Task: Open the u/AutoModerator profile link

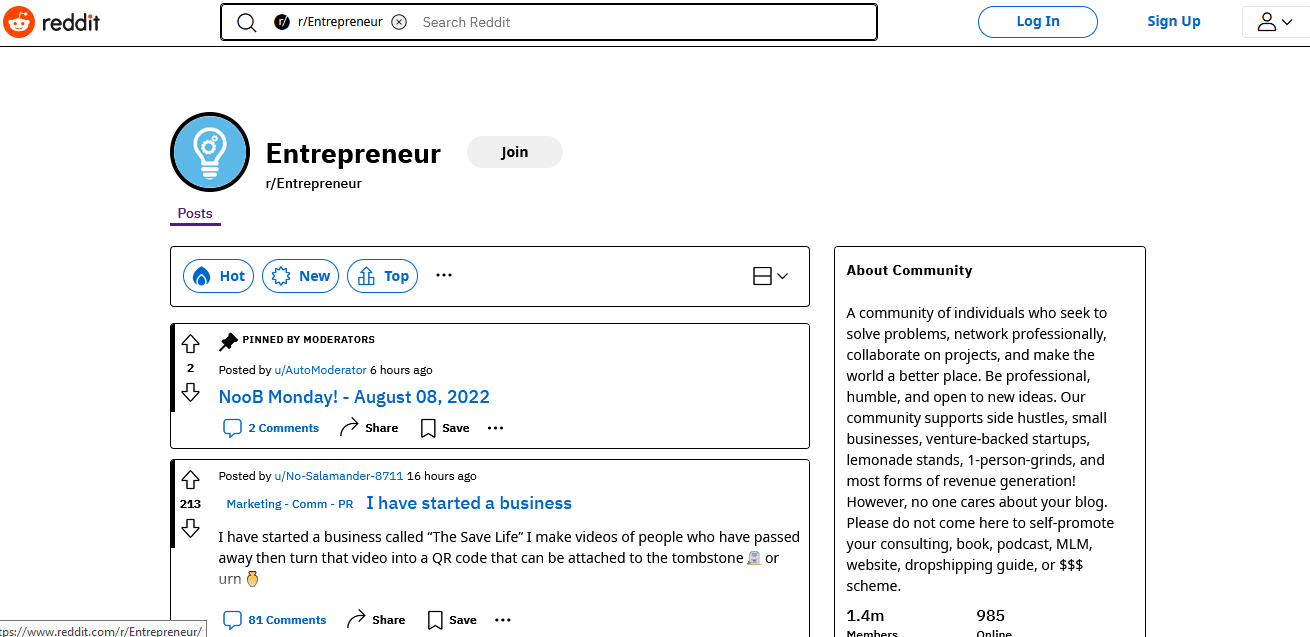Action: pyautogui.click(x=321, y=370)
